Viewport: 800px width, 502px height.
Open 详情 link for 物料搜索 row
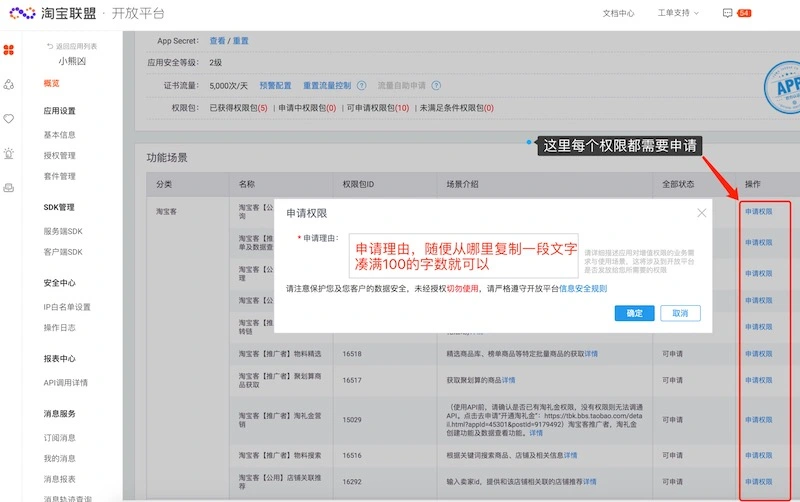(x=570, y=455)
